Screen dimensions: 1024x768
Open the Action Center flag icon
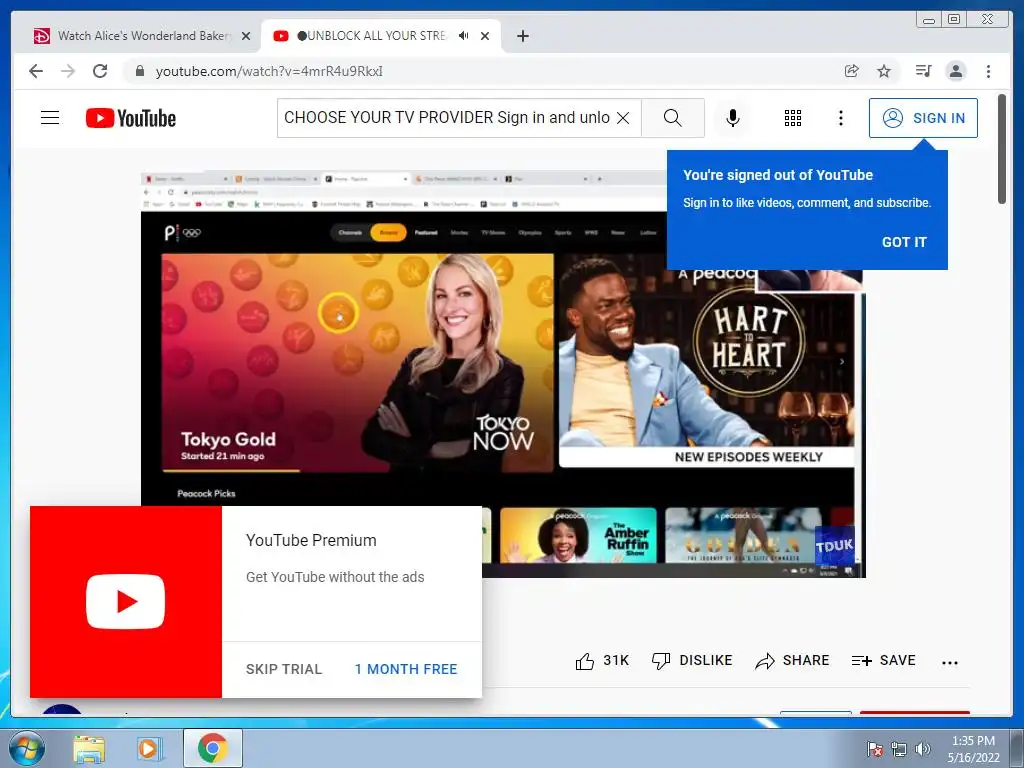click(875, 749)
